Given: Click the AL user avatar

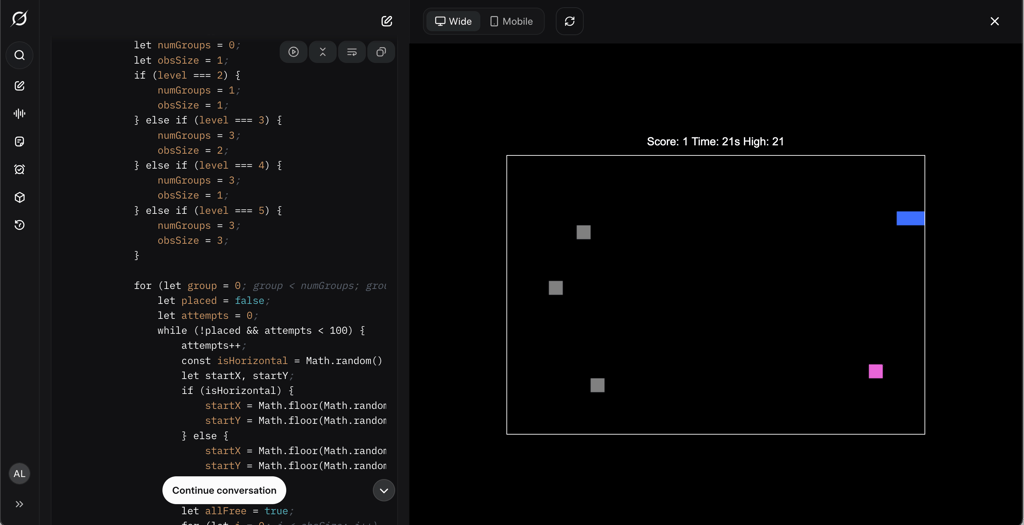Looking at the screenshot, I should tap(20, 474).
